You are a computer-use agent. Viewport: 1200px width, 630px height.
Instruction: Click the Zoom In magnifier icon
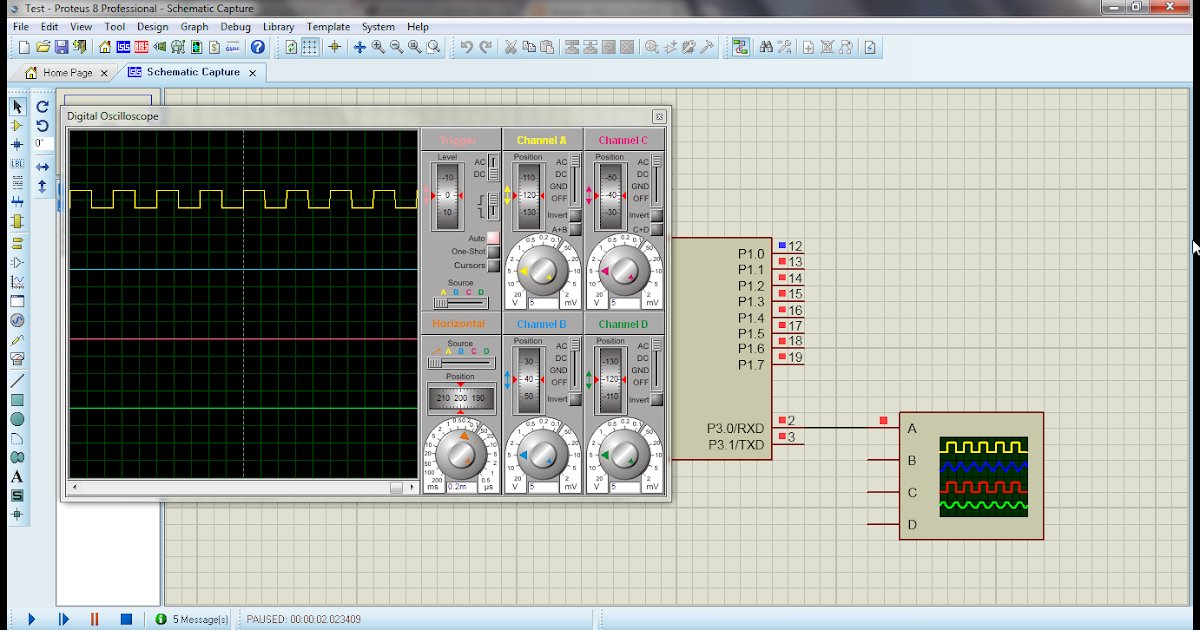(376, 47)
